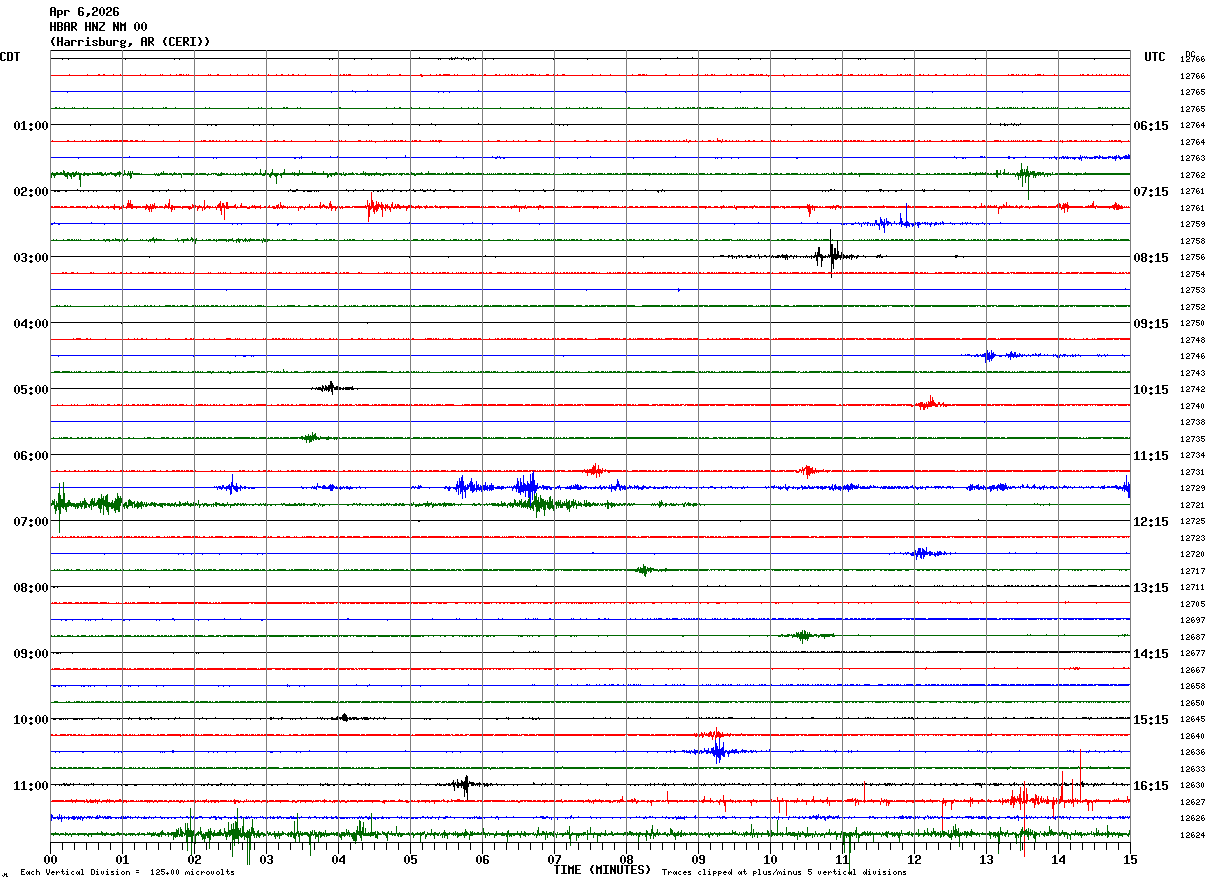Click minute label 11 on bottom axis

click(842, 859)
